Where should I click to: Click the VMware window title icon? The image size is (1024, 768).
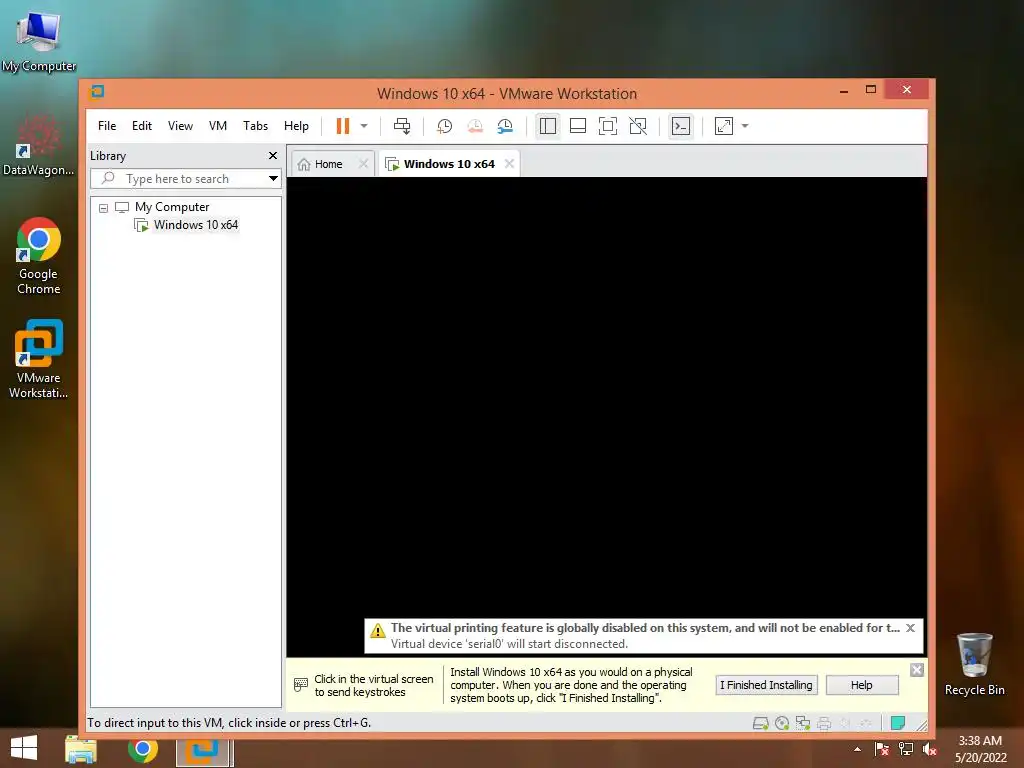point(97,91)
